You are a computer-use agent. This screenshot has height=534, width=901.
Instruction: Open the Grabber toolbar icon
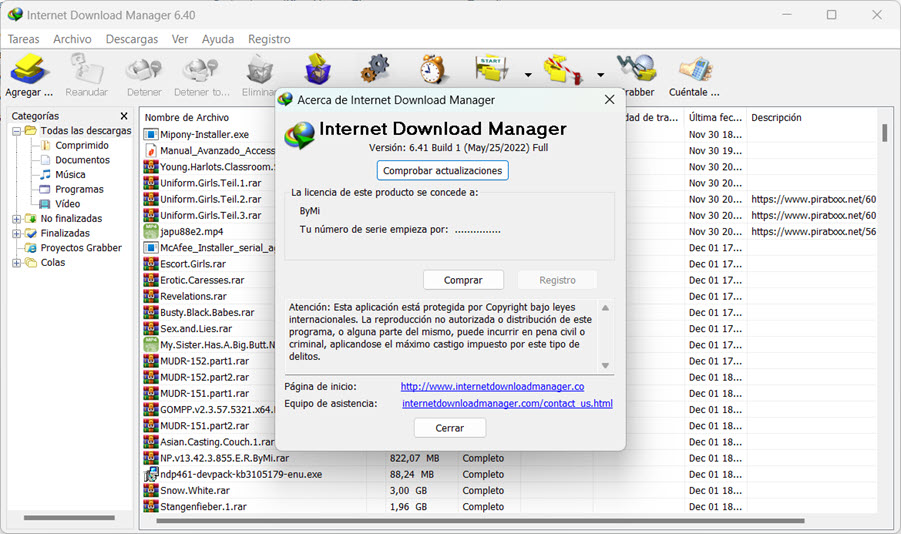click(637, 68)
